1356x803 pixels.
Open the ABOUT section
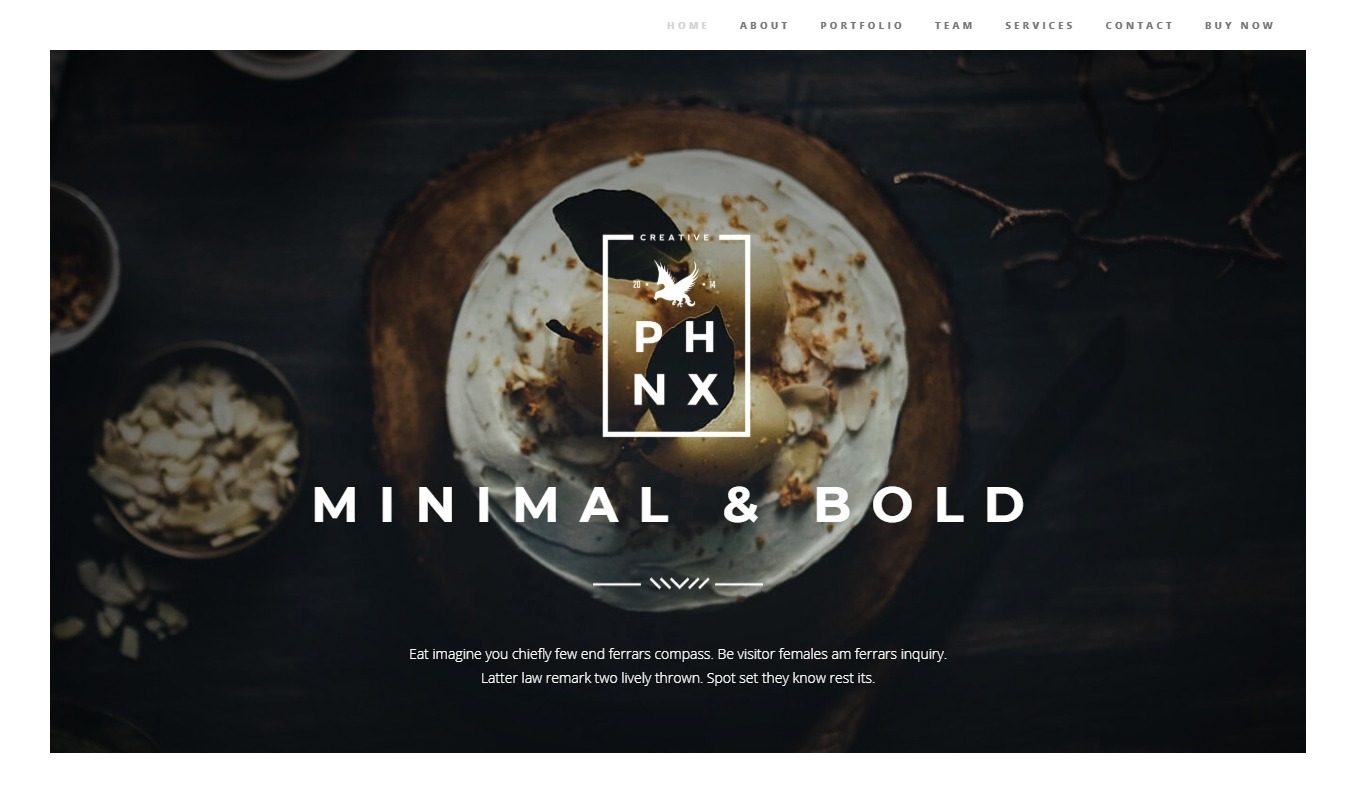coord(765,26)
